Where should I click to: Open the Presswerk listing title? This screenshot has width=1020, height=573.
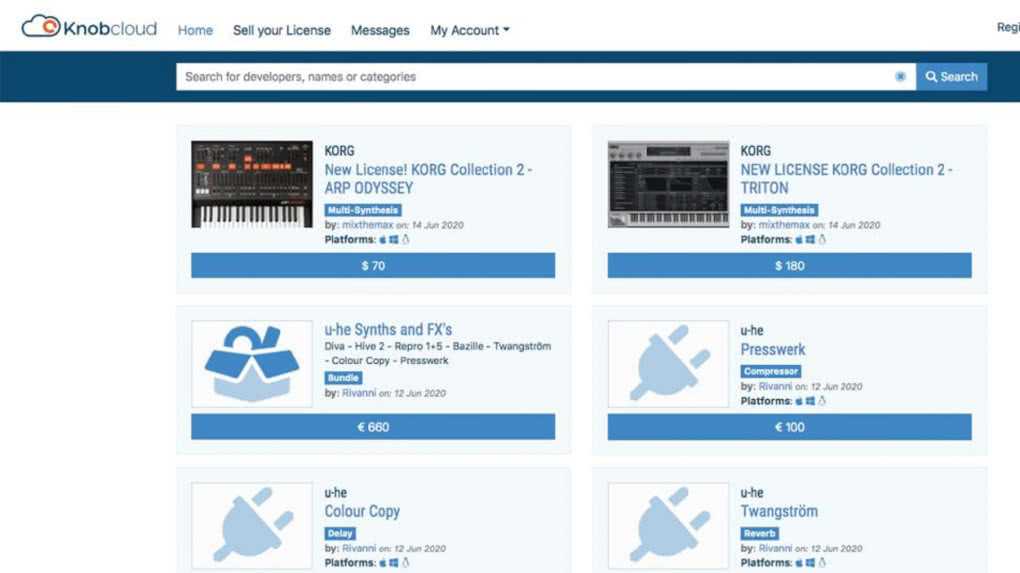coord(773,349)
